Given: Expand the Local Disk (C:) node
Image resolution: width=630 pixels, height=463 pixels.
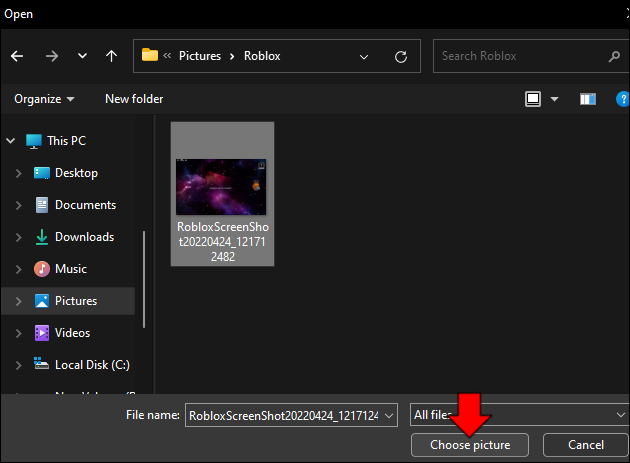Looking at the screenshot, I should (18, 365).
